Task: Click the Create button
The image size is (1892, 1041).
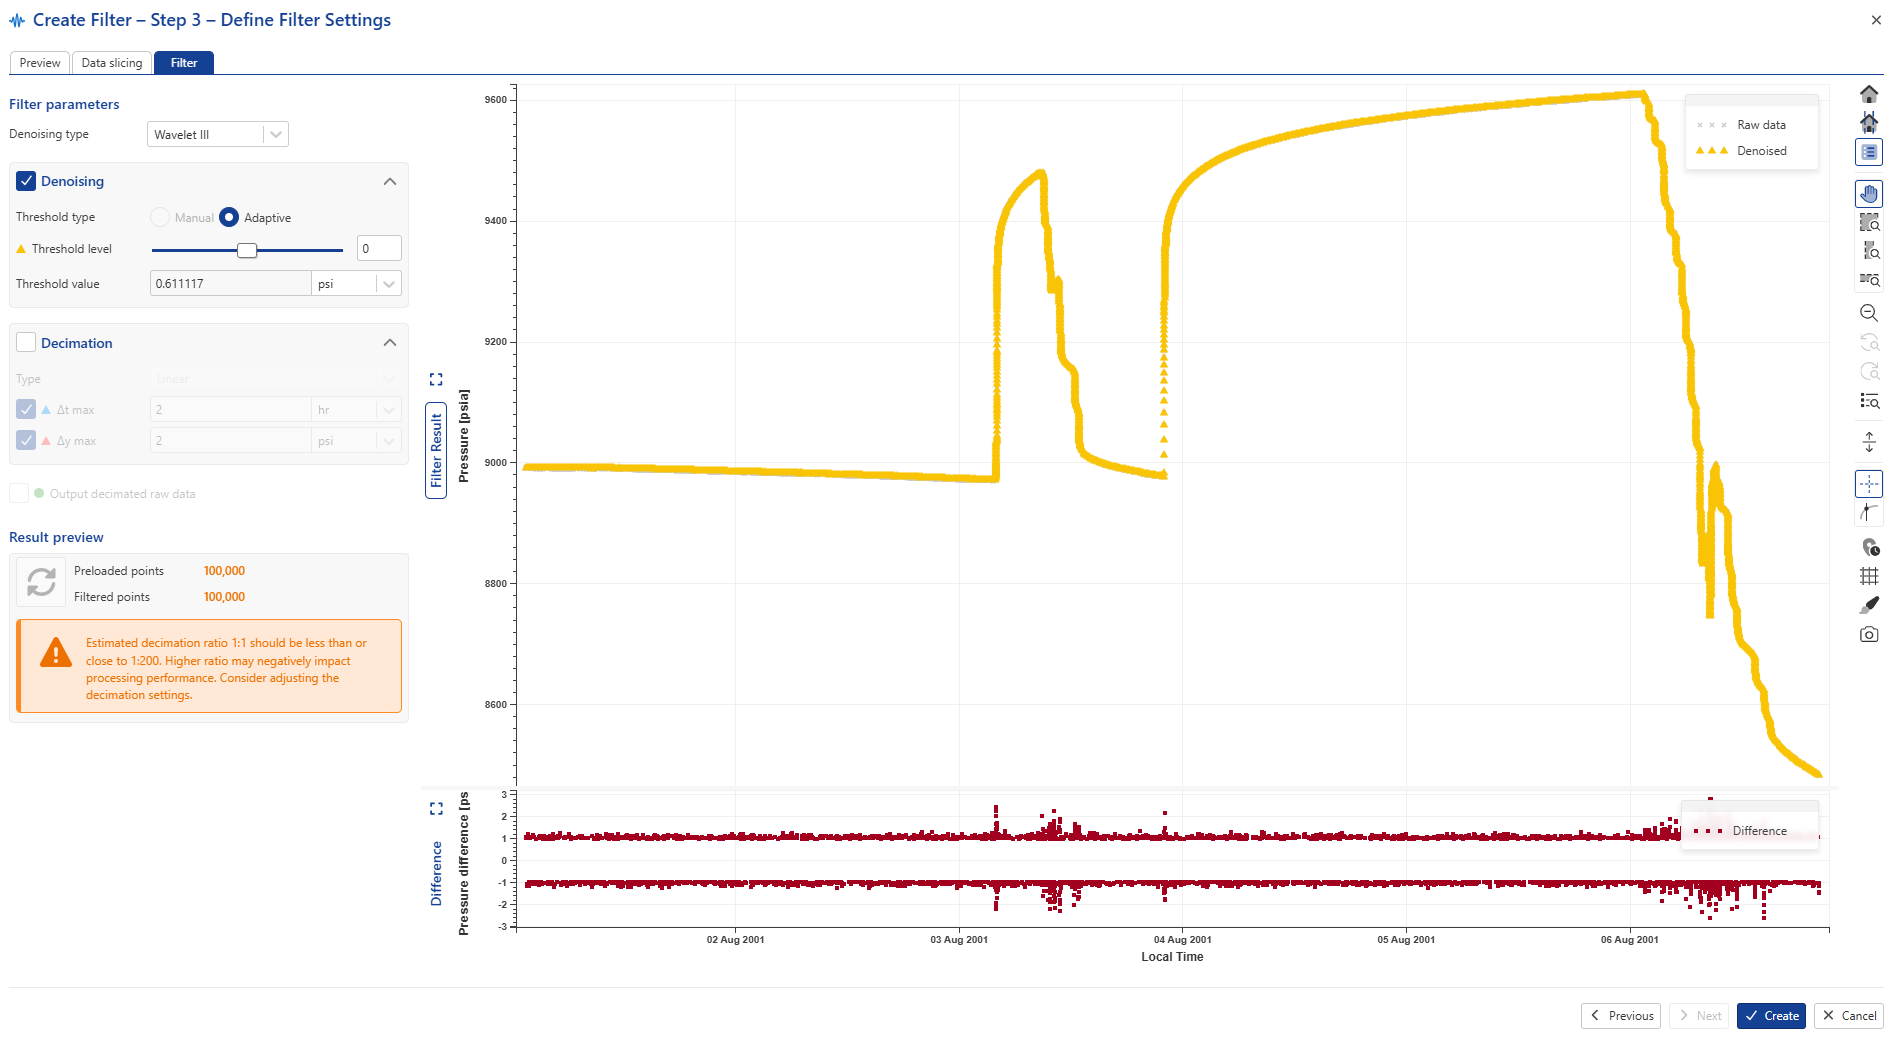Action: tap(1770, 1016)
